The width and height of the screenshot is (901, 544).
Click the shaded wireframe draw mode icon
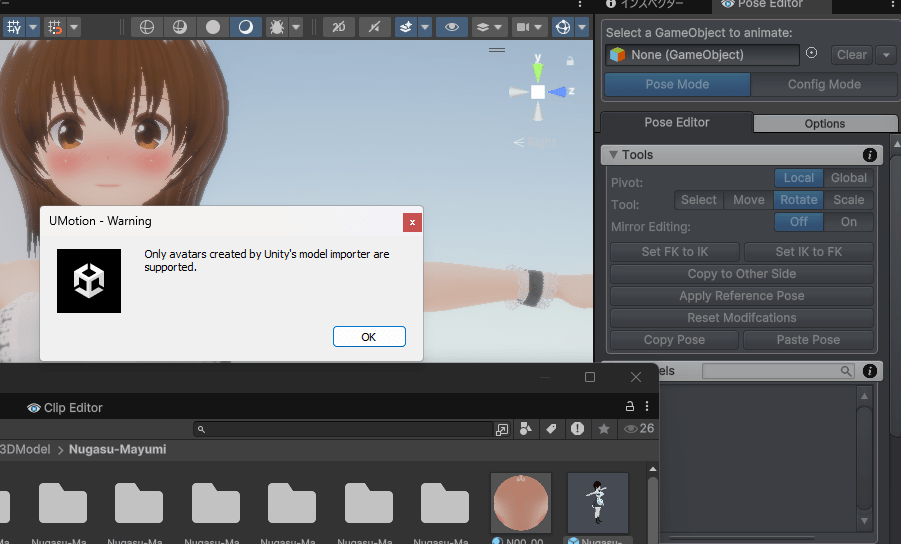coord(180,27)
